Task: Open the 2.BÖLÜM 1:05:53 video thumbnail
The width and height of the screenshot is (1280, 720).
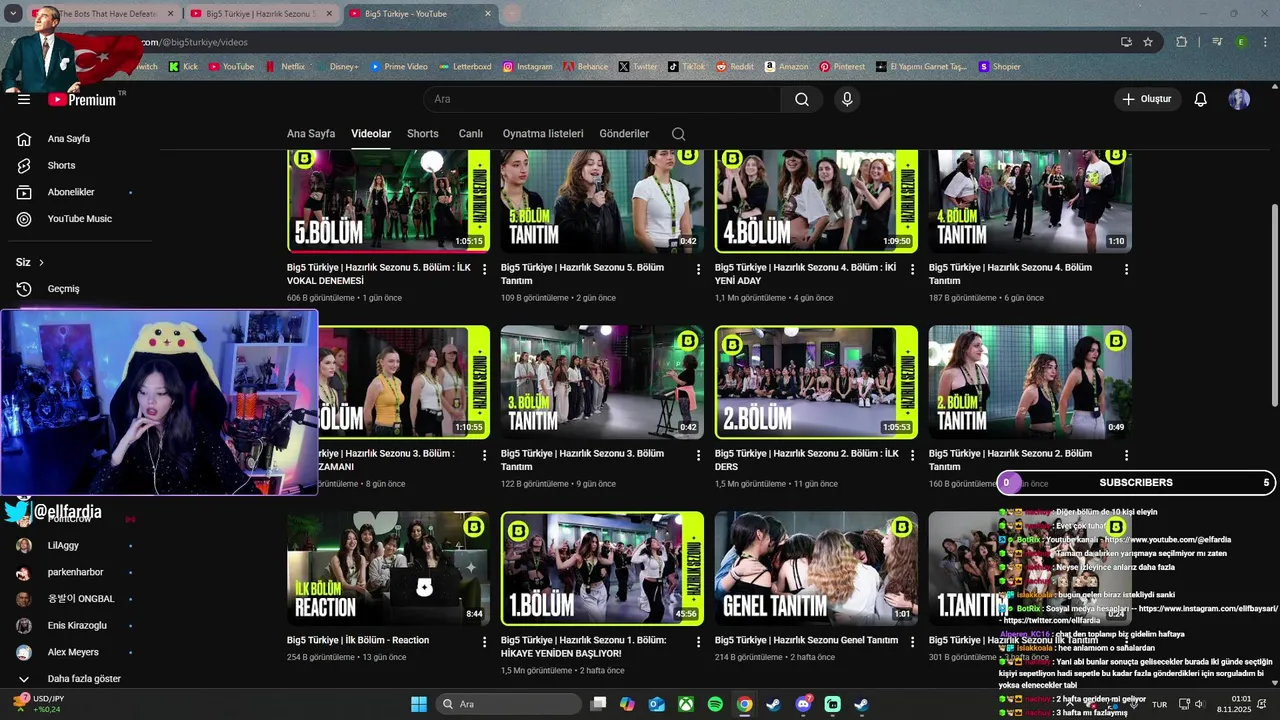Action: pos(816,382)
